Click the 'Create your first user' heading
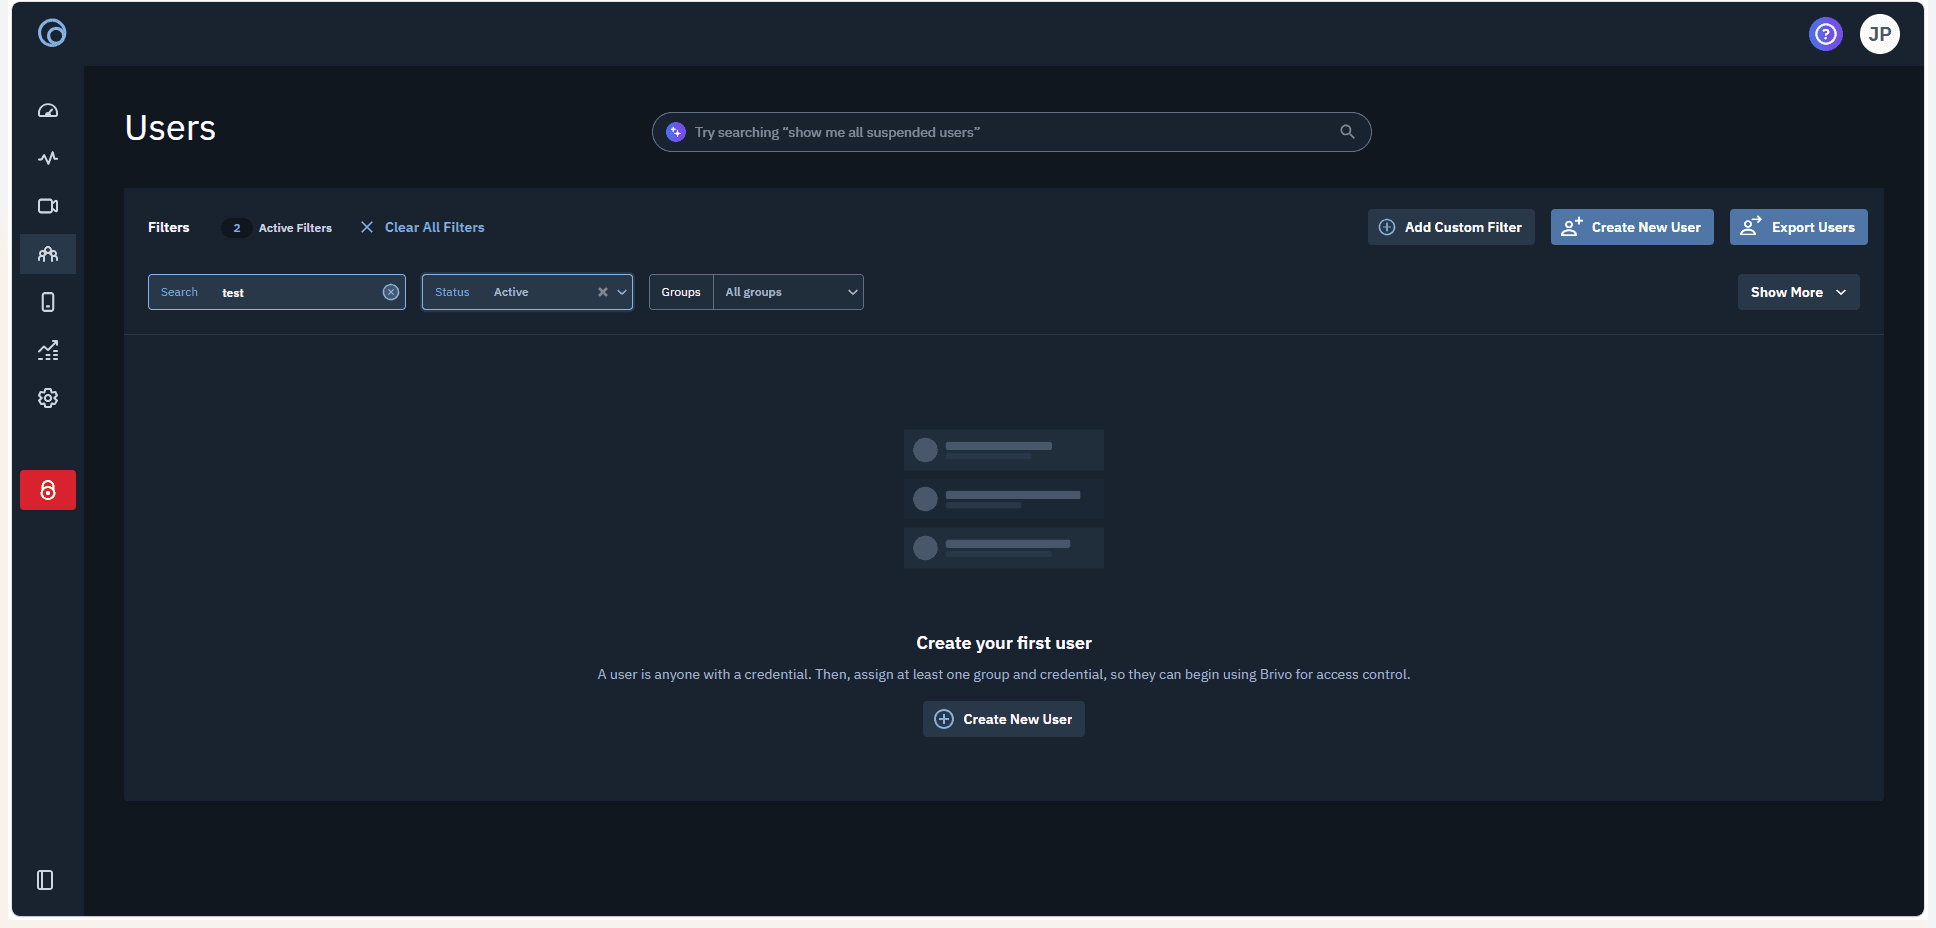Screen dimensions: 1936x928 tap(1004, 643)
